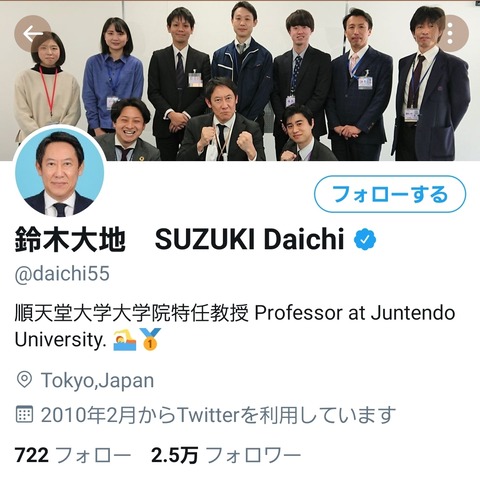This screenshot has height=487, width=480.
Task: Open the 722 フォロー following list
Action: (73, 455)
